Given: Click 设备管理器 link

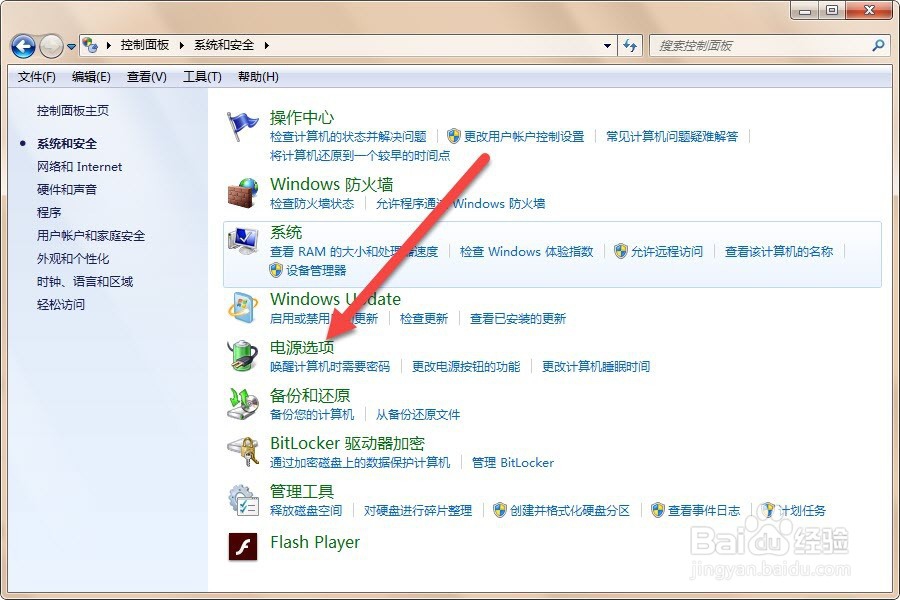Looking at the screenshot, I should [x=316, y=270].
